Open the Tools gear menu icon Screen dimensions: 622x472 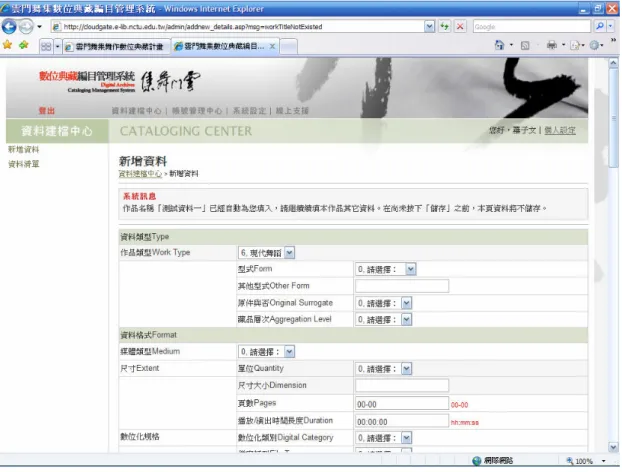[x=594, y=46]
